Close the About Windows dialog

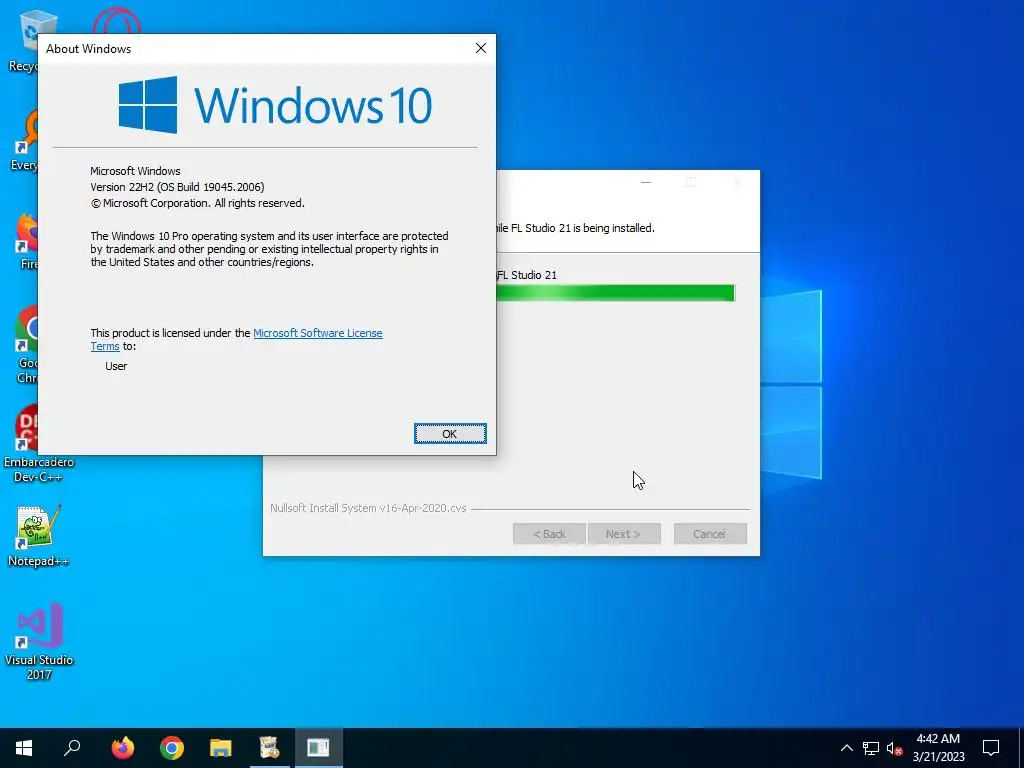[481, 48]
